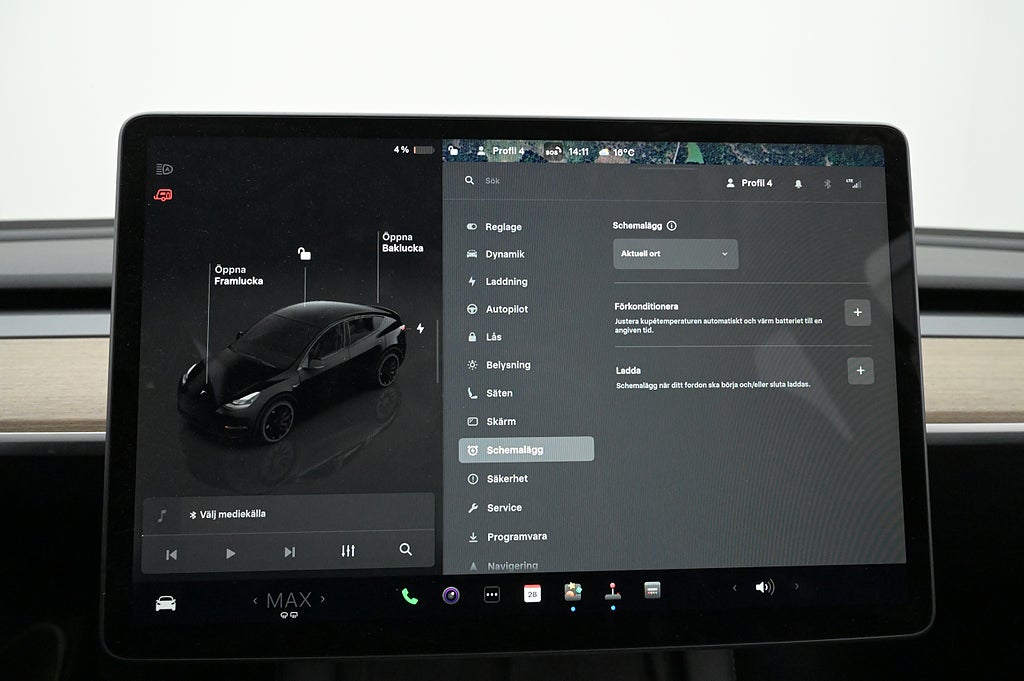Tap the volume speaker icon
Viewport: 1024px width, 681px height.
pyautogui.click(x=764, y=587)
